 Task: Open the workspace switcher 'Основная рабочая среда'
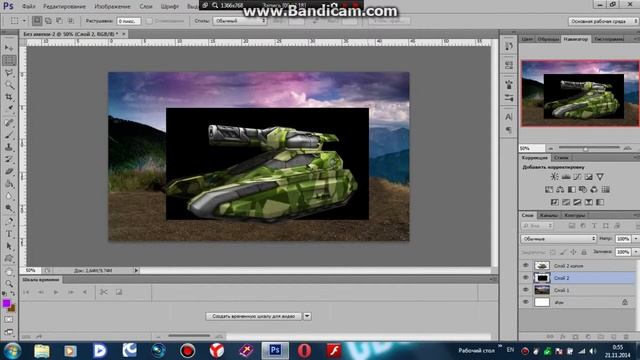tap(603, 21)
